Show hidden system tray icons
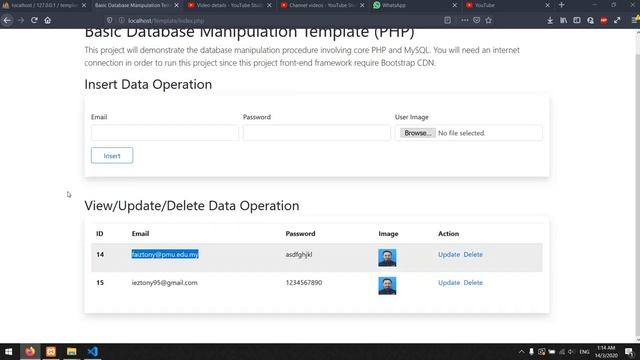640x360 pixels. (521, 351)
